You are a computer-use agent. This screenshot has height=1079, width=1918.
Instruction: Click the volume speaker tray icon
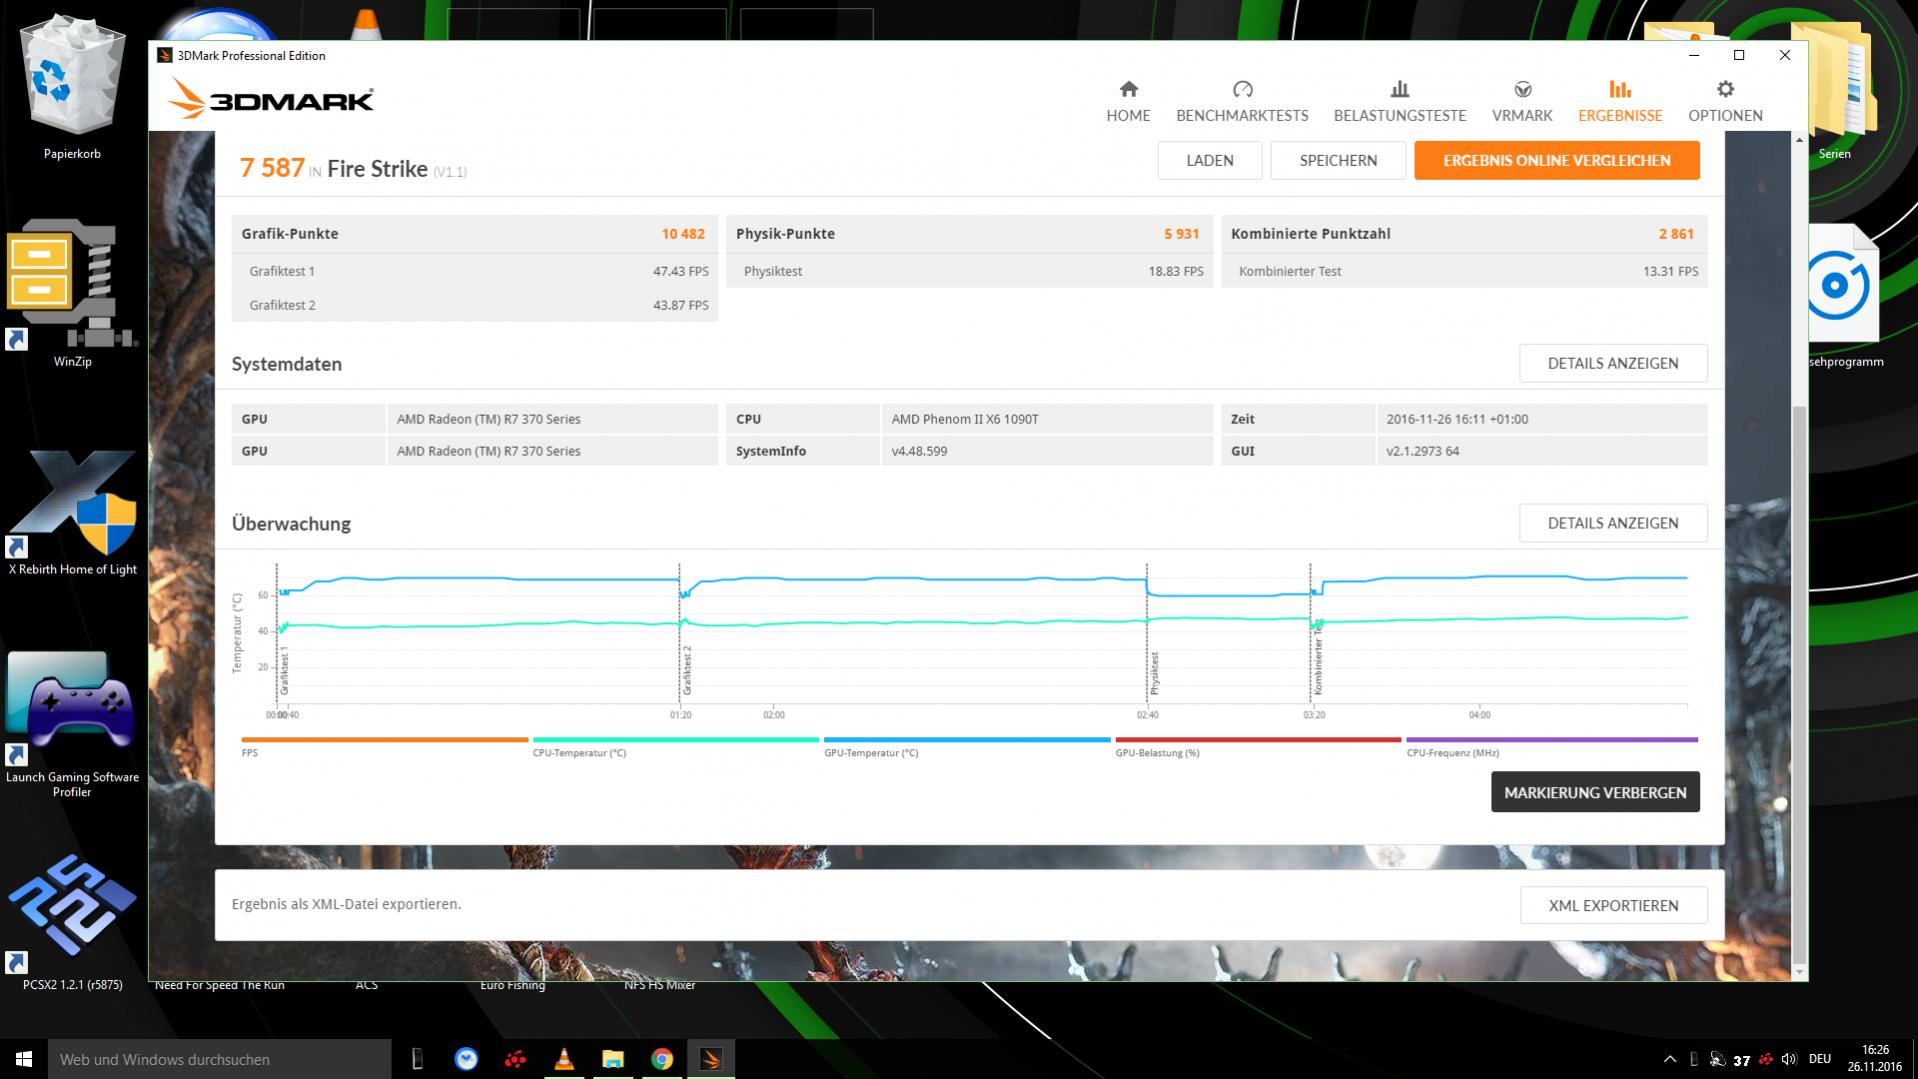point(1789,1059)
